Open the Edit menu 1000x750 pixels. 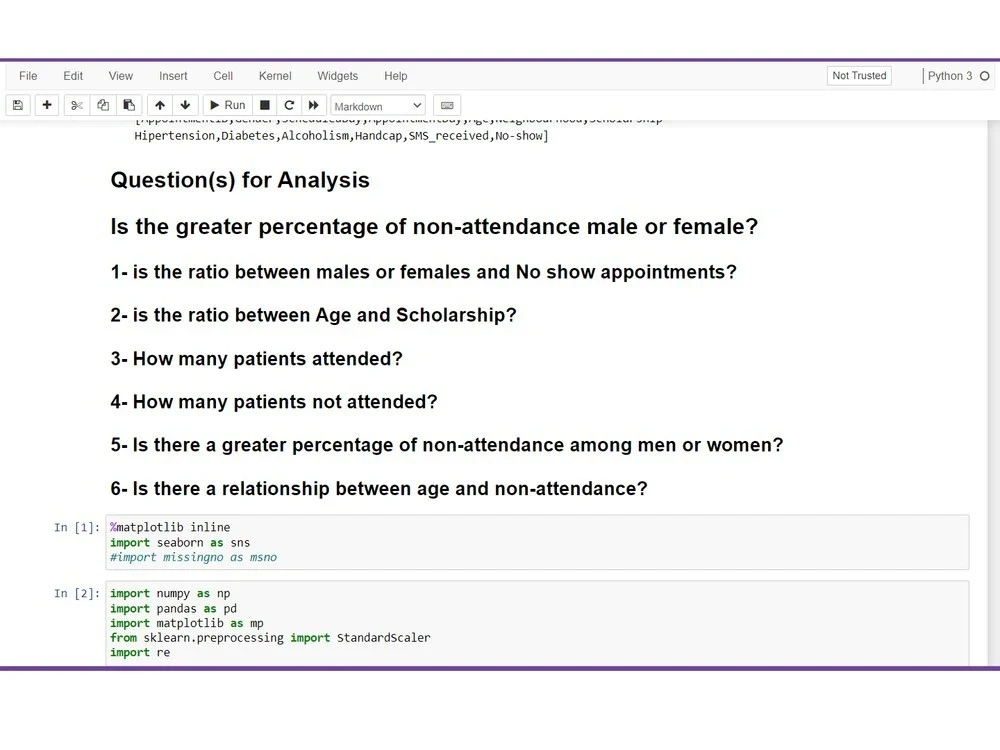pyautogui.click(x=73, y=76)
